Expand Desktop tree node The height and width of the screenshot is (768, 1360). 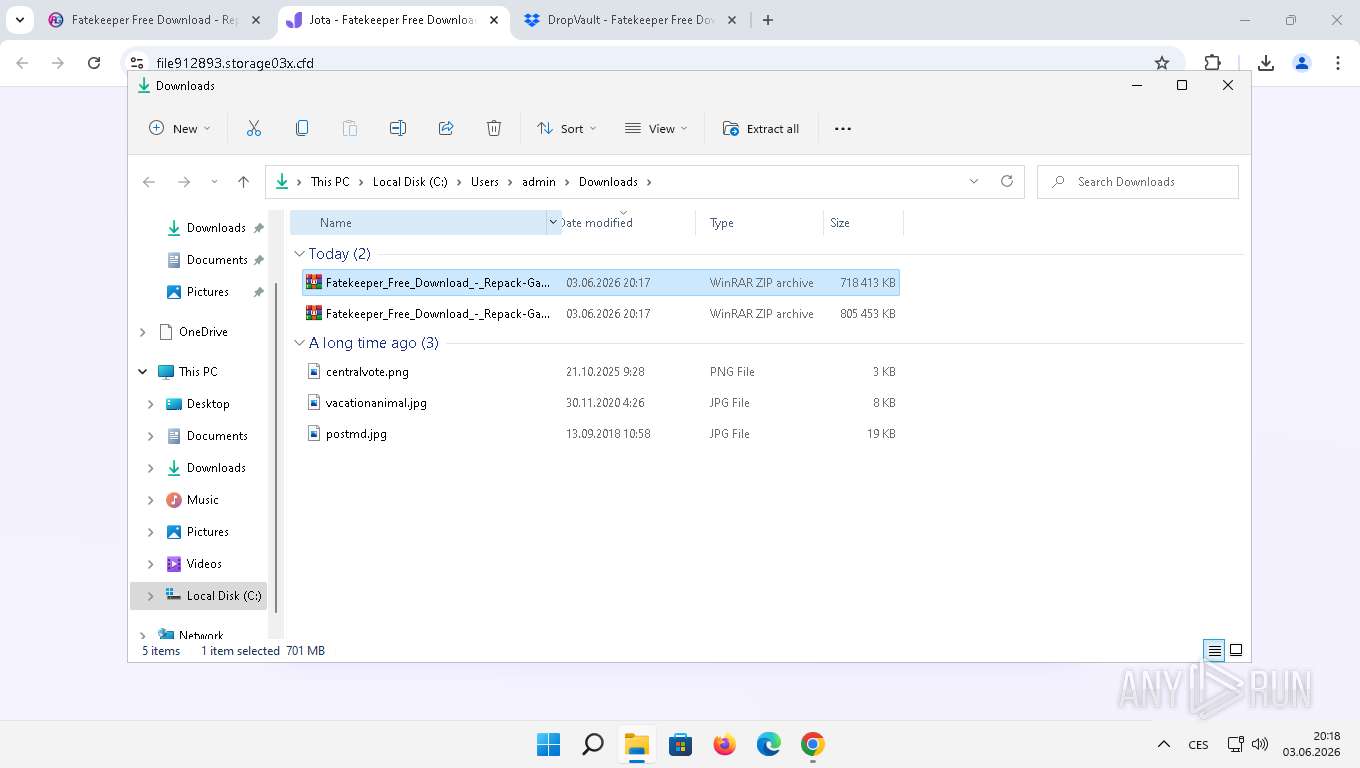(x=150, y=404)
